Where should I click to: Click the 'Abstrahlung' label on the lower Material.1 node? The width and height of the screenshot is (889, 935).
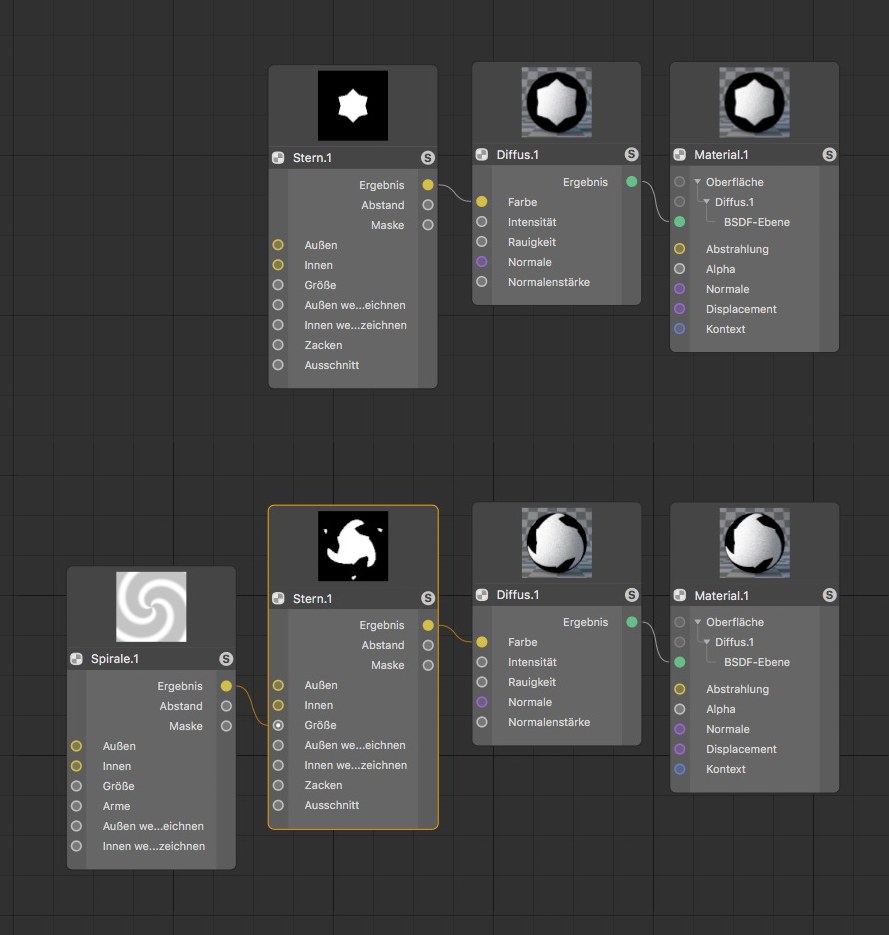pos(738,689)
